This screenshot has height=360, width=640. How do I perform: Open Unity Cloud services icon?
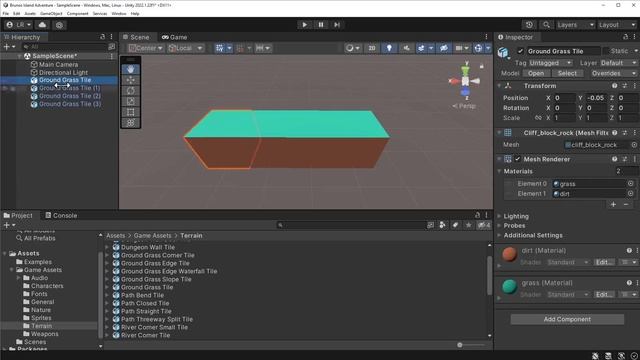(42, 25)
